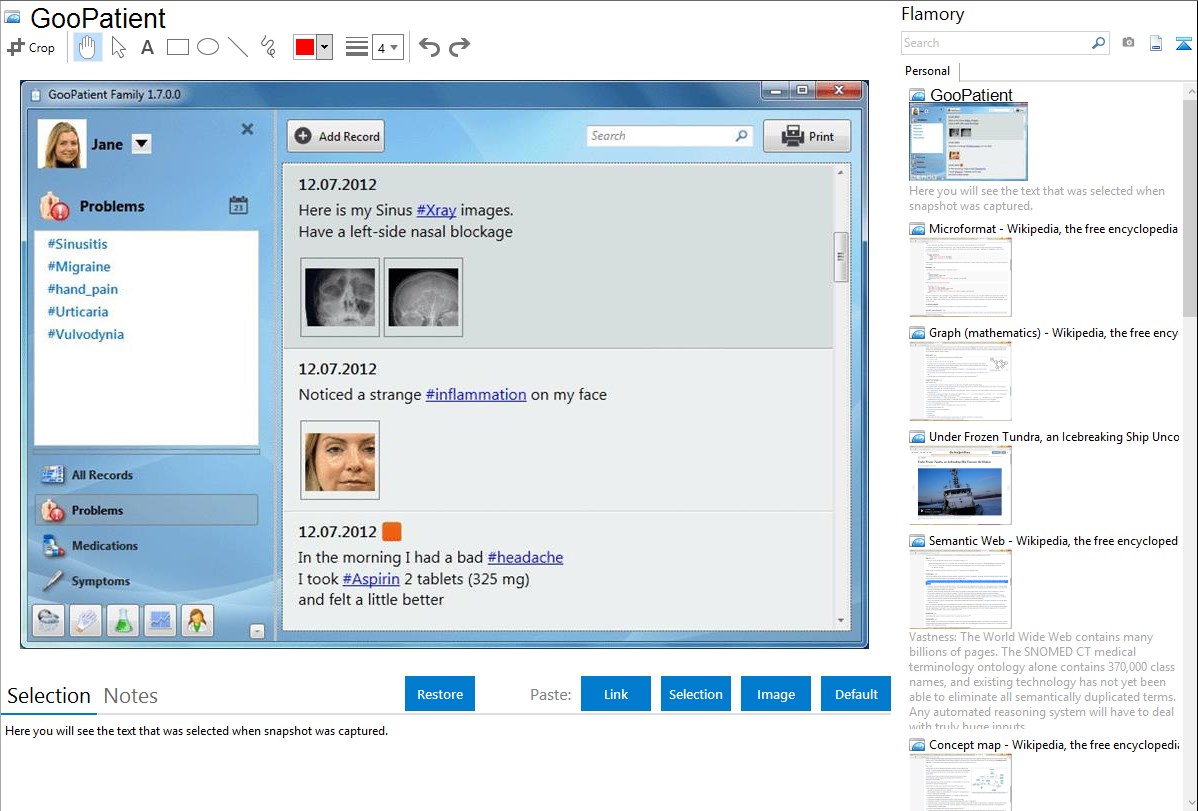Open All Records in sidebar
Screen dimensions: 1198x811
point(146,475)
